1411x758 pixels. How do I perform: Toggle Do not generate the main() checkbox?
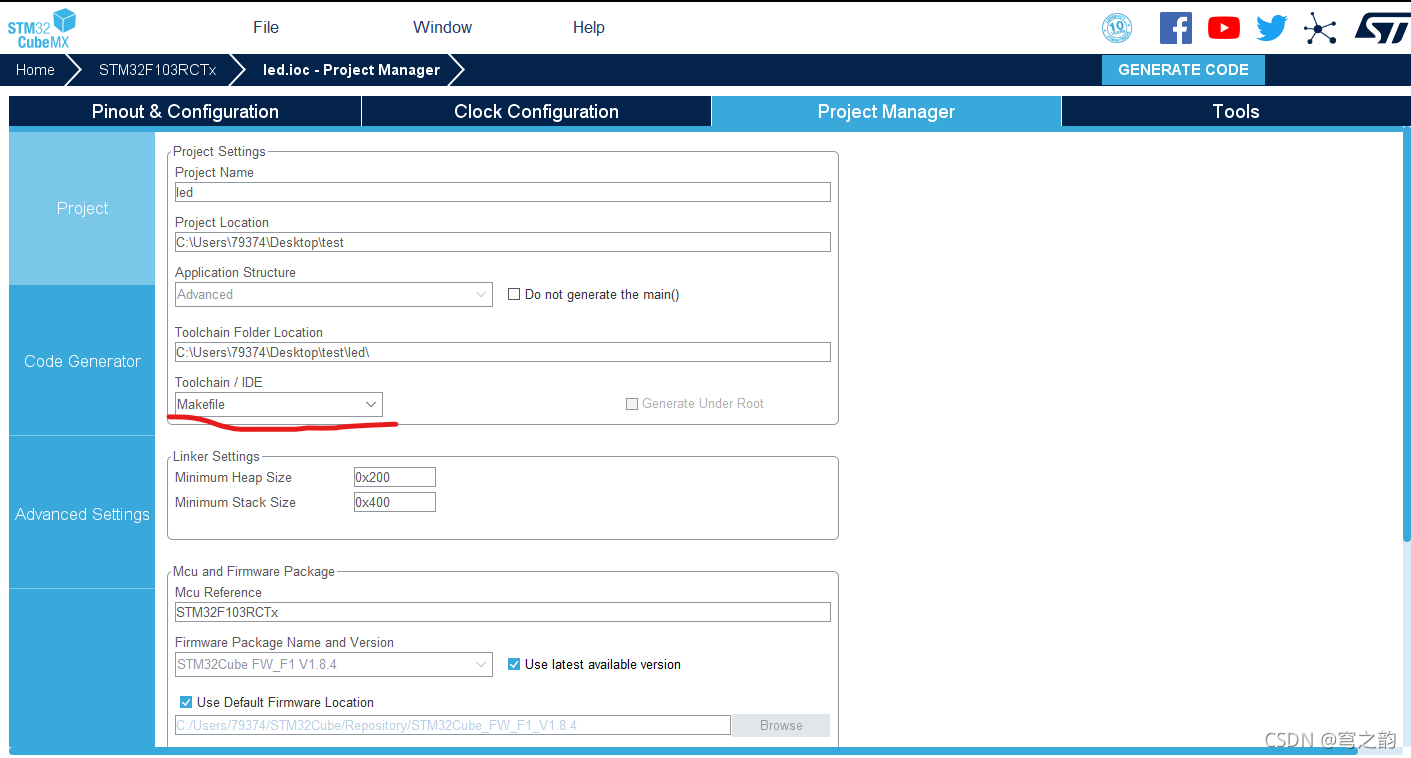pos(514,294)
